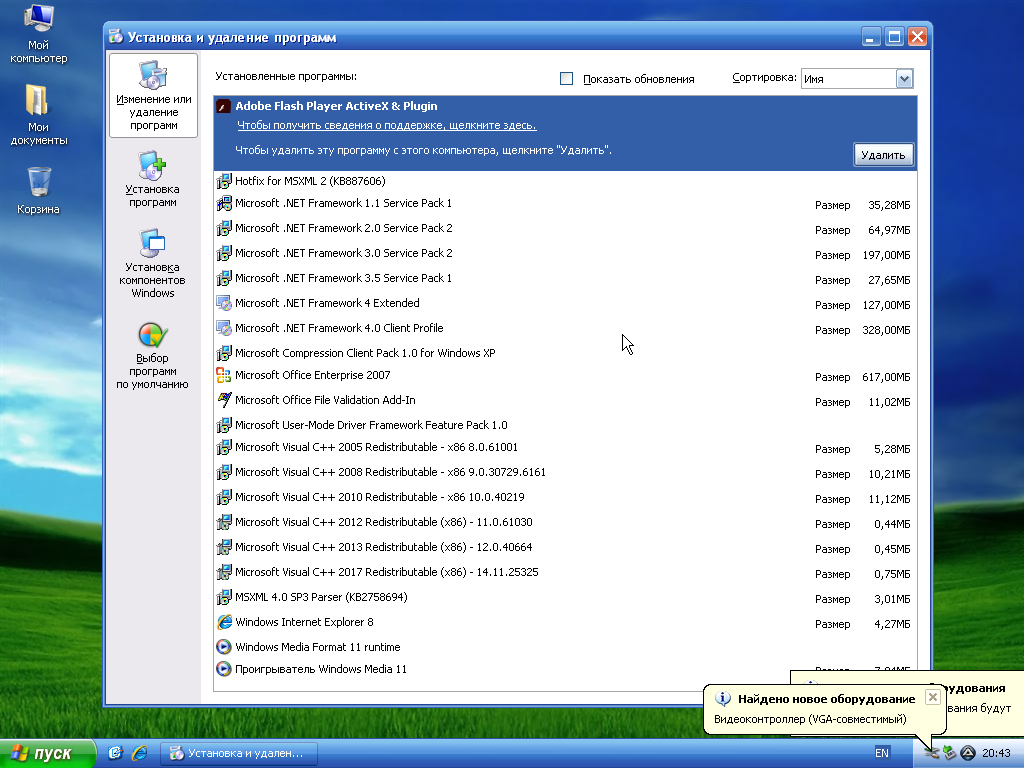
Task: Open the Мой компьютер desktop icon
Action: 39,18
